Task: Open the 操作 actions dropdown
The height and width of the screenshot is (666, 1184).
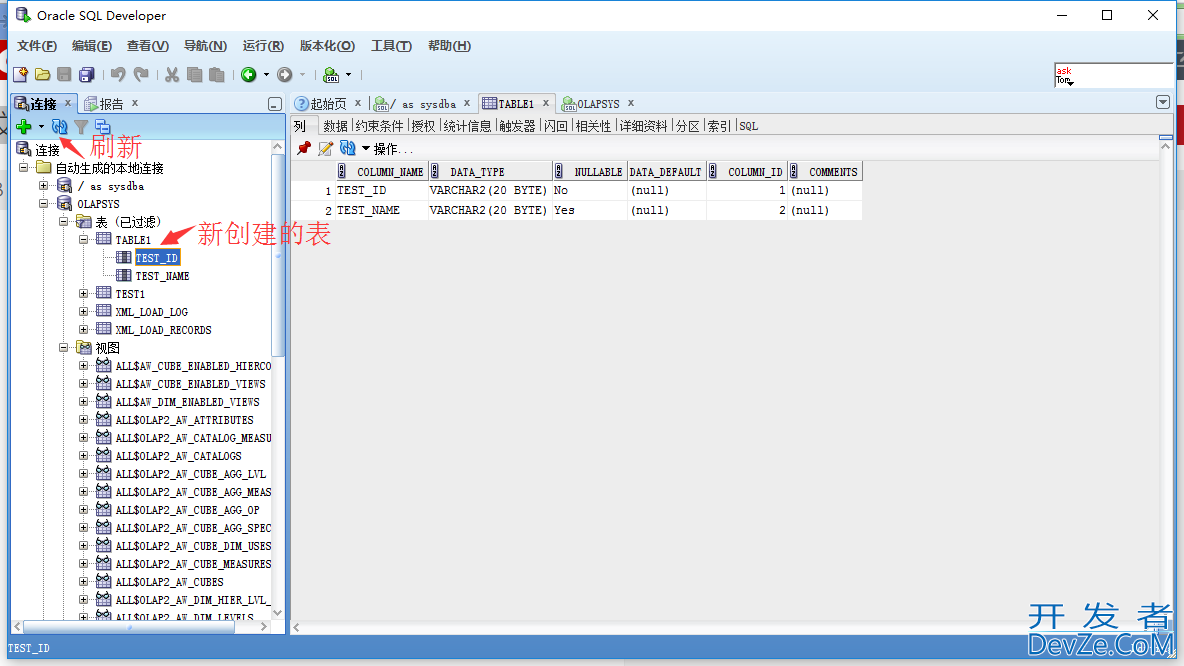Action: (x=387, y=149)
